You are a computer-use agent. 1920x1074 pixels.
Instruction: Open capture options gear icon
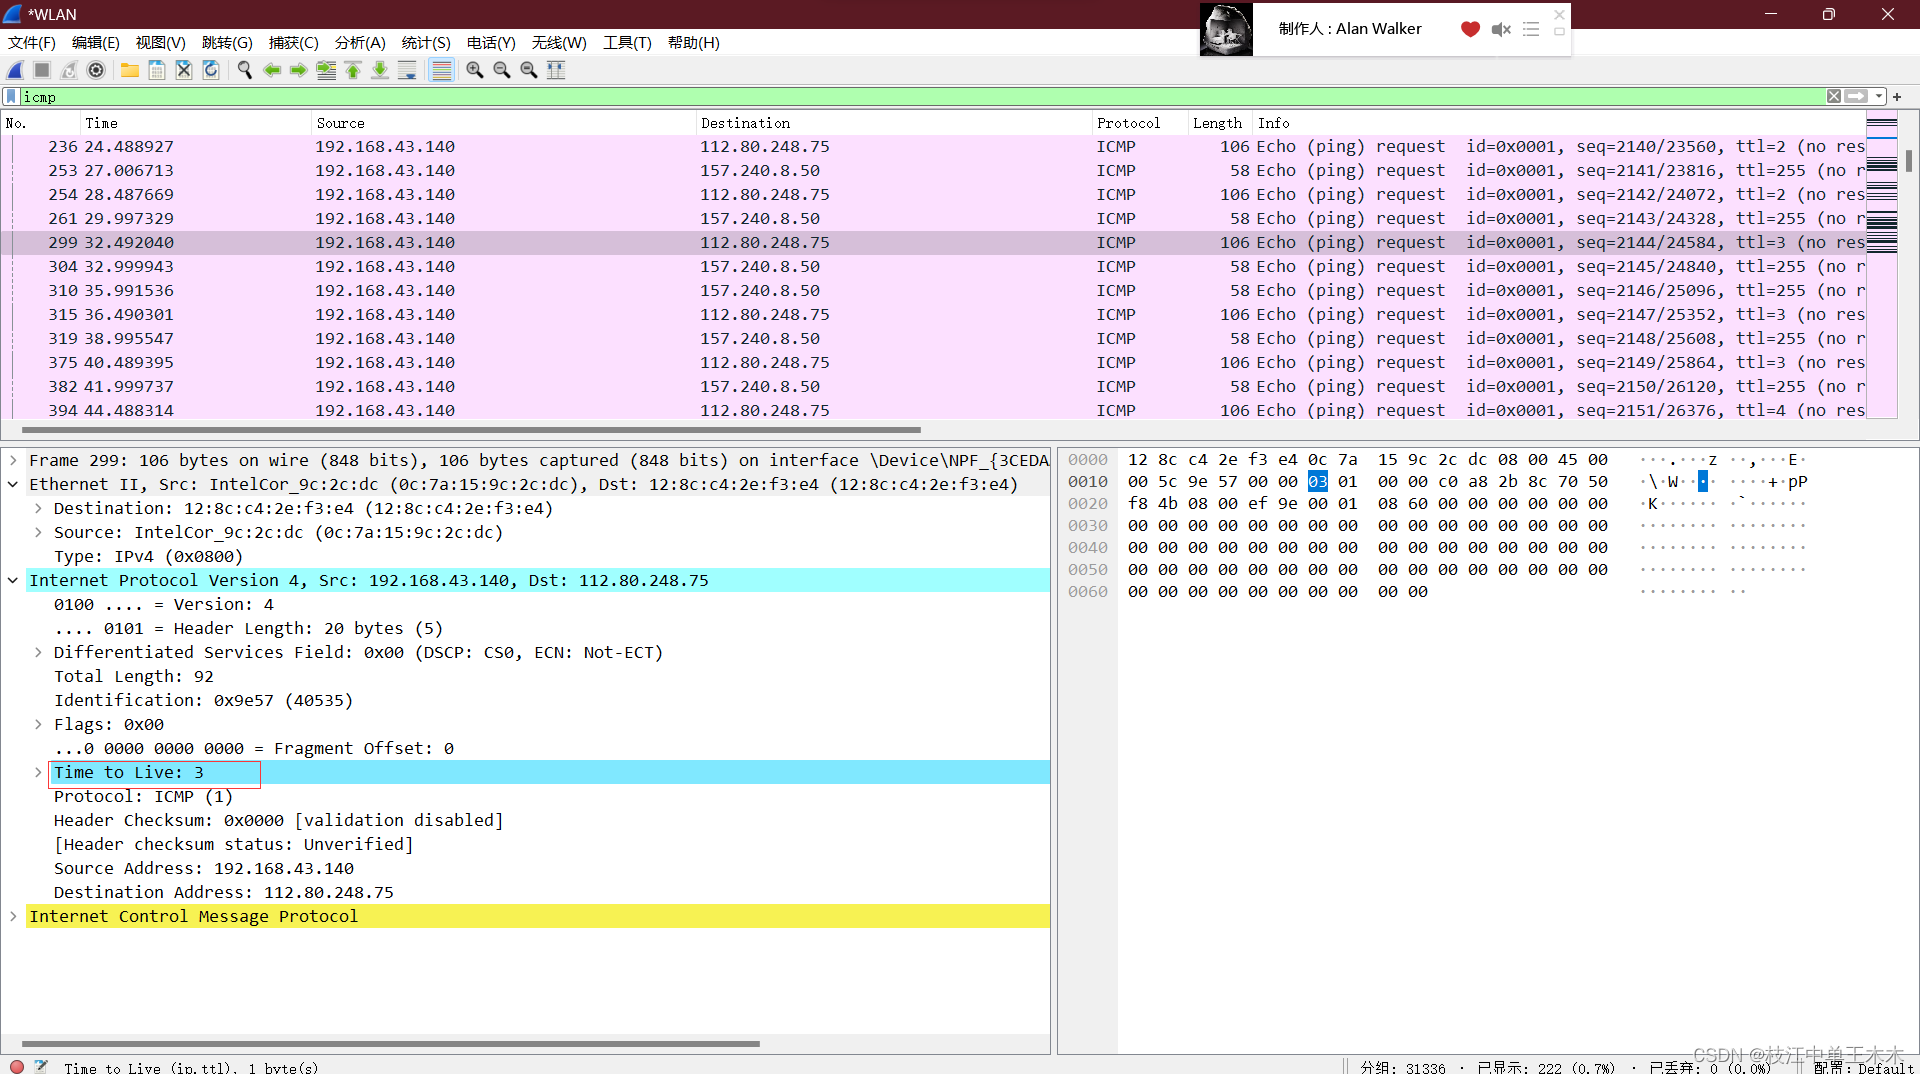pos(96,70)
